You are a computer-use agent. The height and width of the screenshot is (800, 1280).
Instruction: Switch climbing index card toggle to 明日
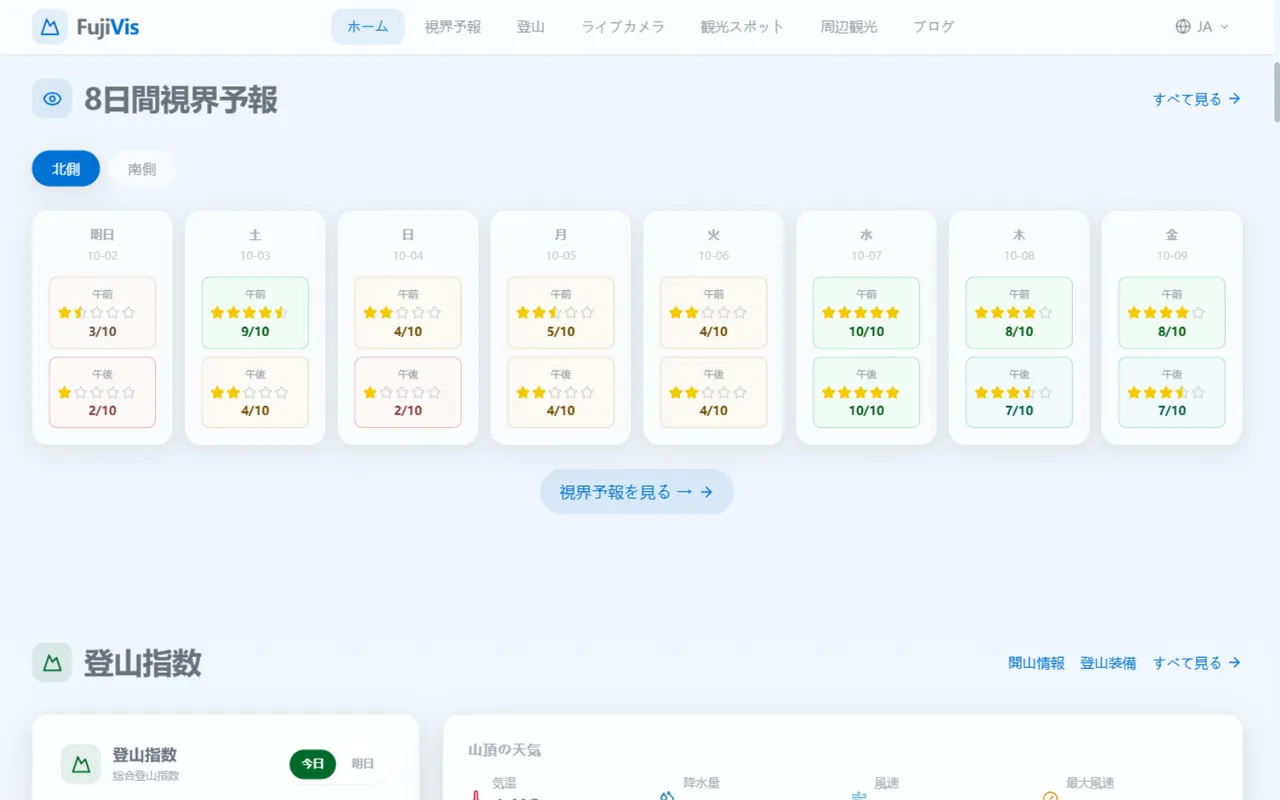363,764
